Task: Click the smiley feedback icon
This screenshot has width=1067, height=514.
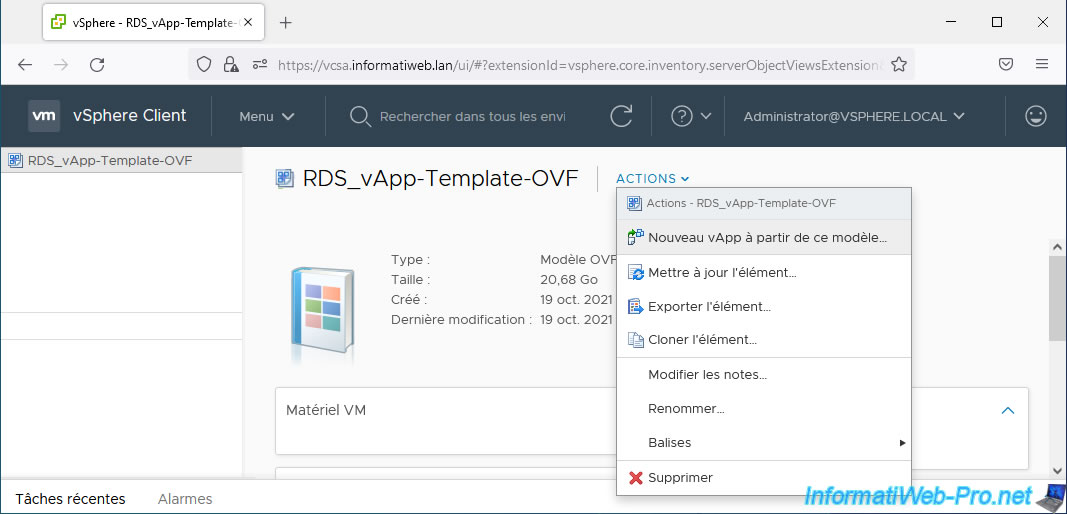Action: click(1036, 116)
